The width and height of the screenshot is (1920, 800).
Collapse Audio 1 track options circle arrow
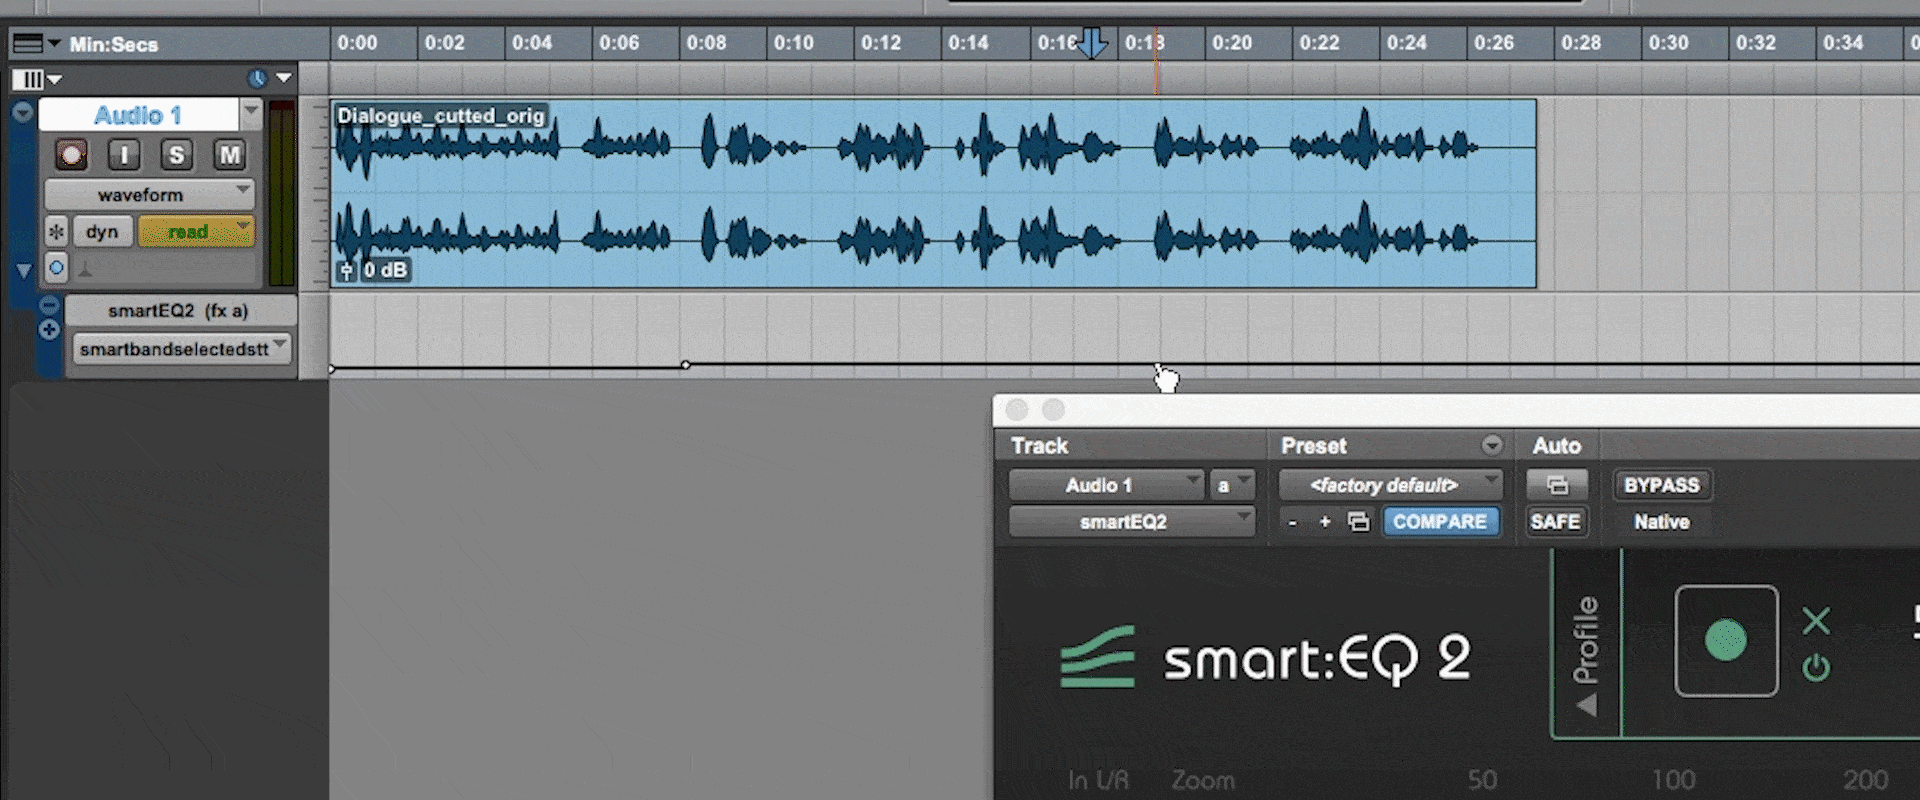(x=22, y=113)
